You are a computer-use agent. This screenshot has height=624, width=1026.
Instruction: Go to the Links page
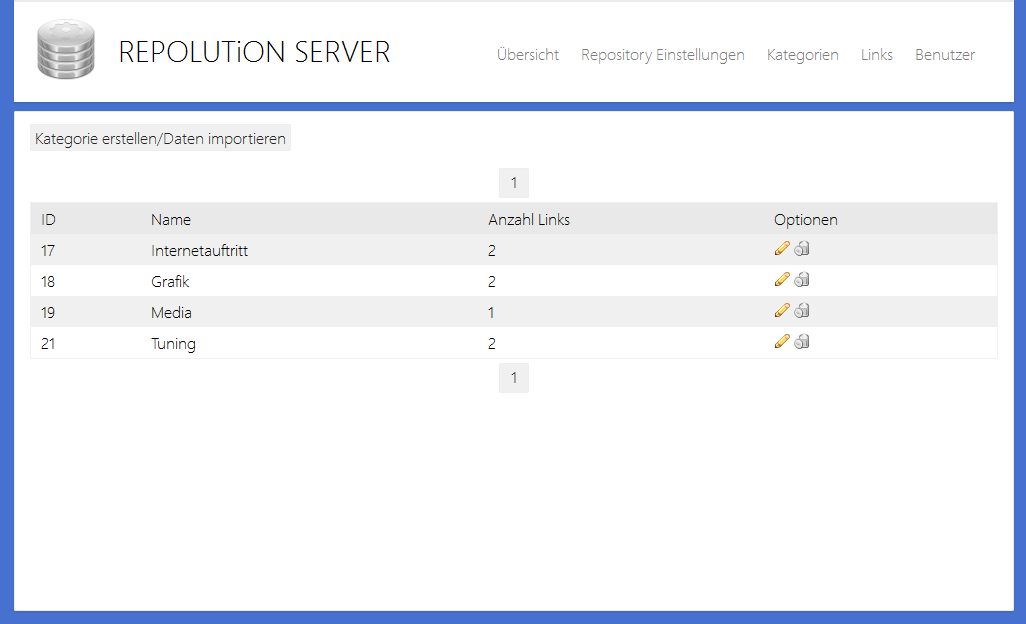pos(876,55)
